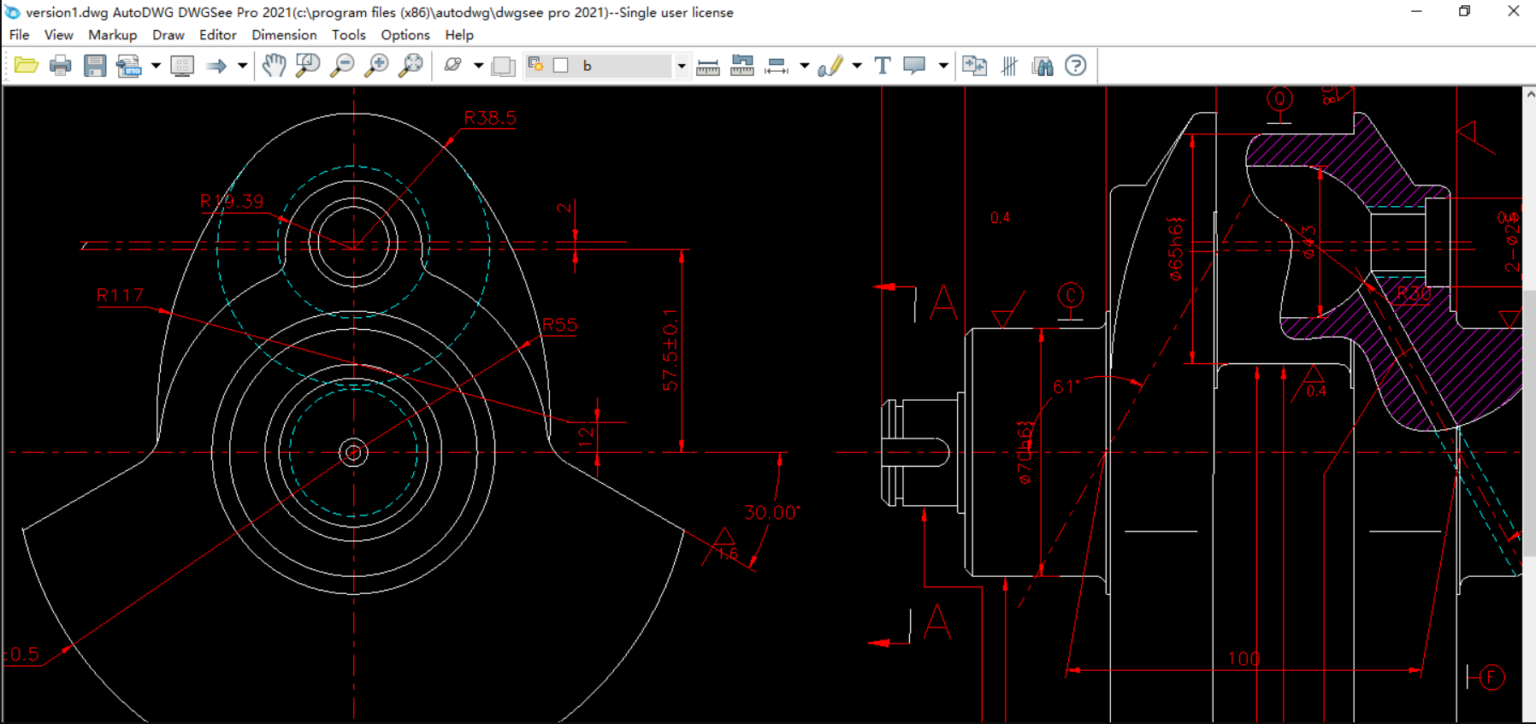Open the Find with the binoculars icon
Screen dimensions: 1536x724
coord(1040,65)
